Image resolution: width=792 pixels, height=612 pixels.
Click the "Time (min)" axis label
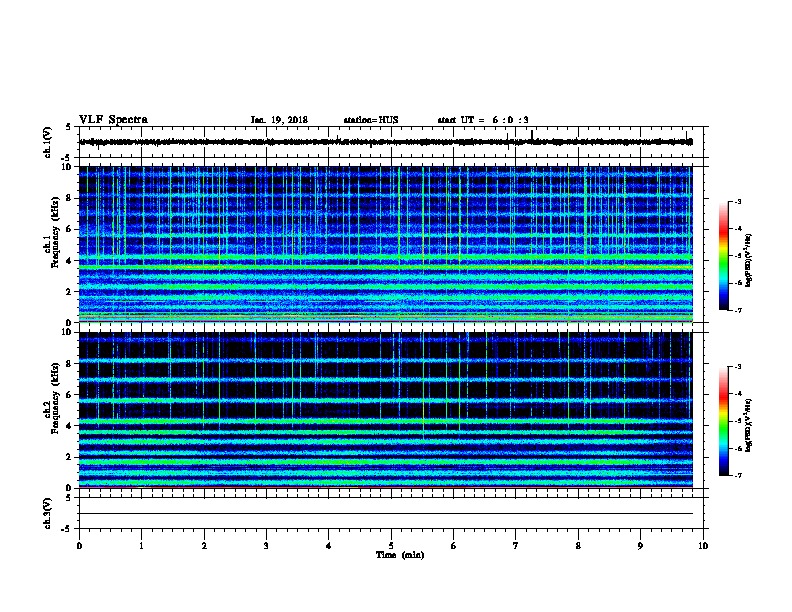400,555
